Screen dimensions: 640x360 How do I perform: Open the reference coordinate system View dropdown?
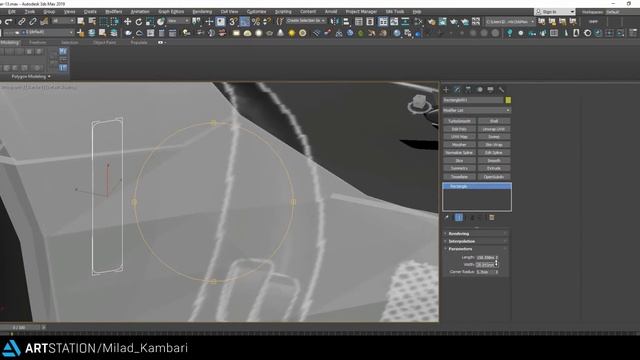(x=178, y=21)
